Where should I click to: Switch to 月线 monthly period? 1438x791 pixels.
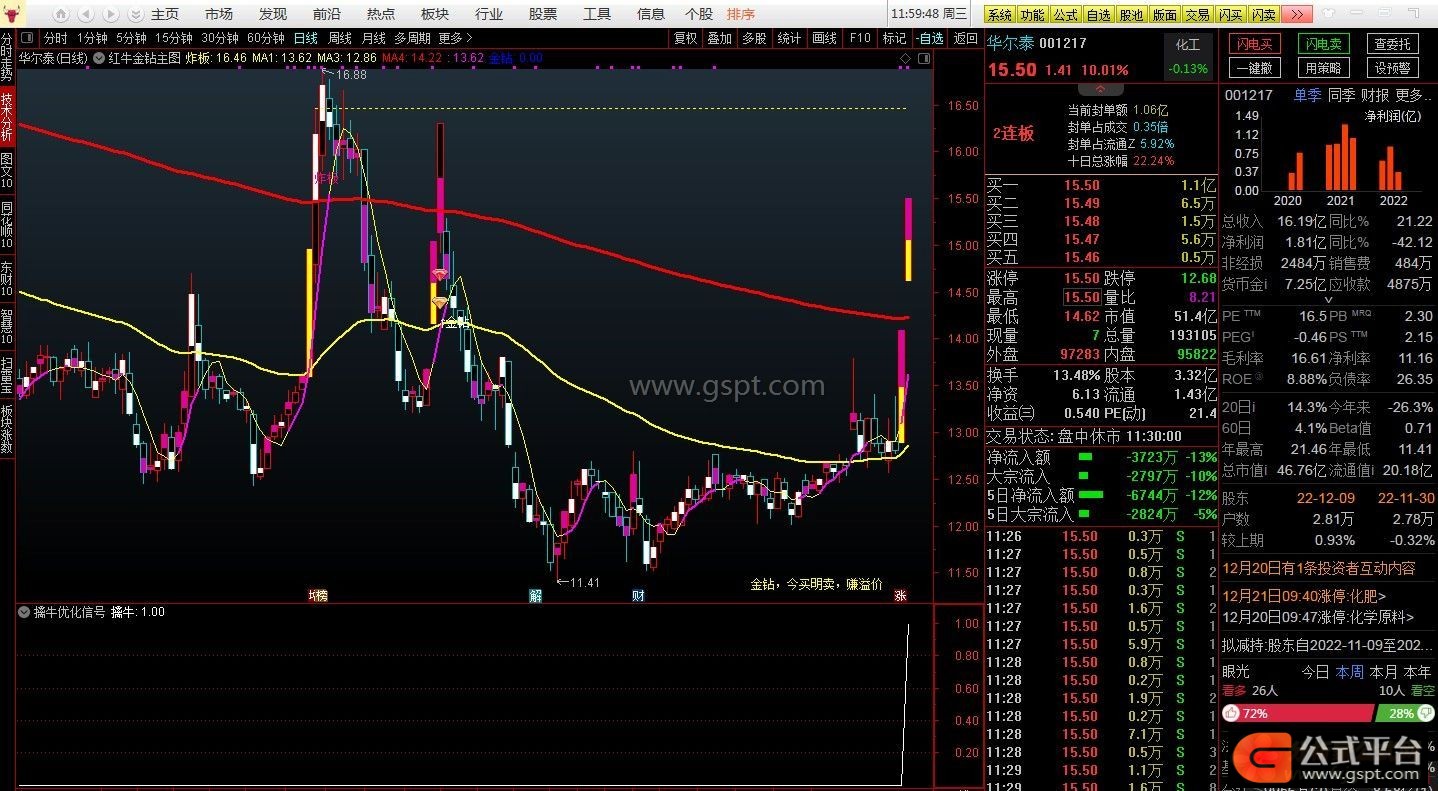(373, 38)
